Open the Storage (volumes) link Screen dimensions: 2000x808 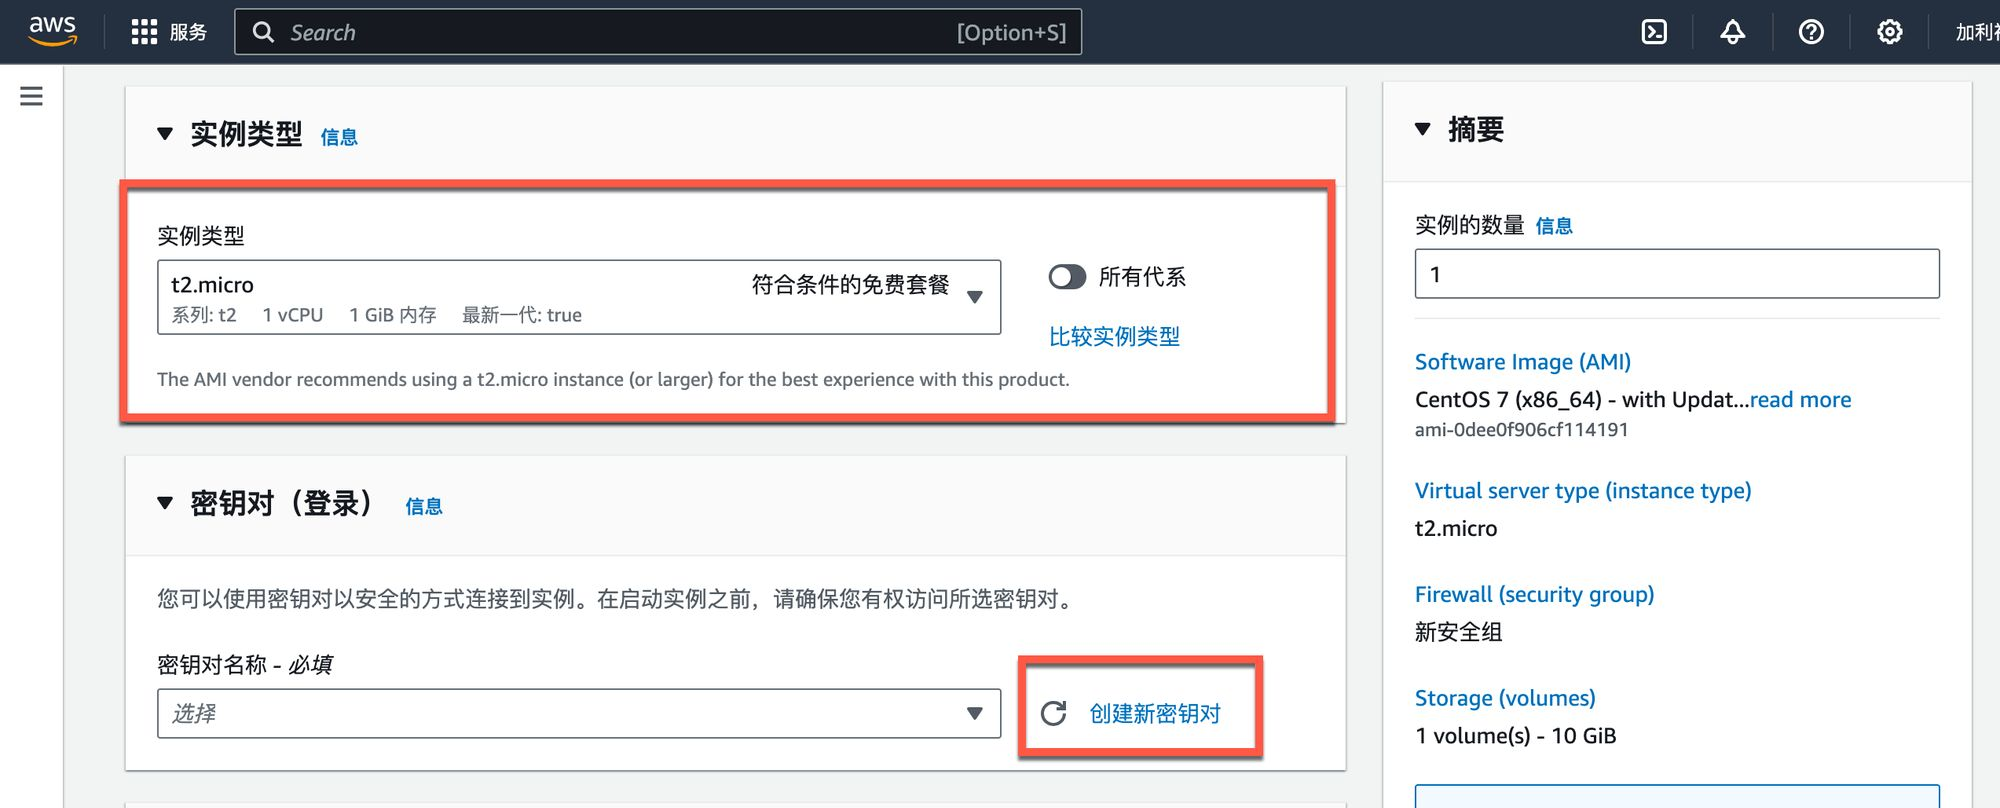coord(1505,698)
